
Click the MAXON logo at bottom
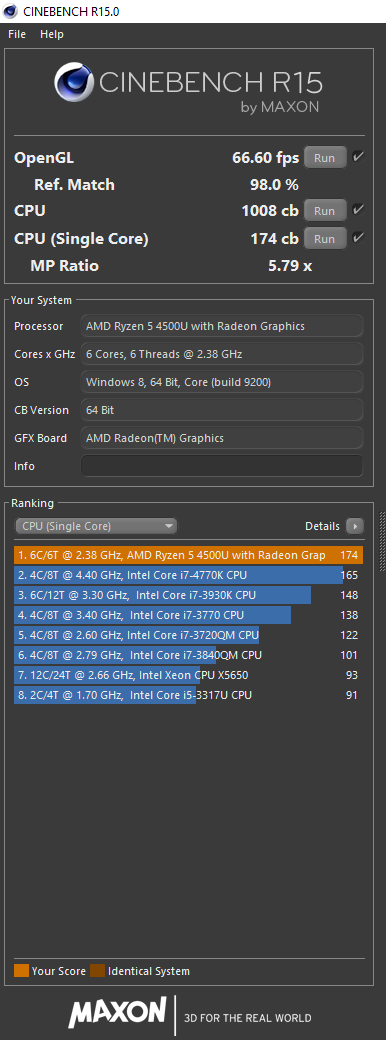(x=117, y=1012)
